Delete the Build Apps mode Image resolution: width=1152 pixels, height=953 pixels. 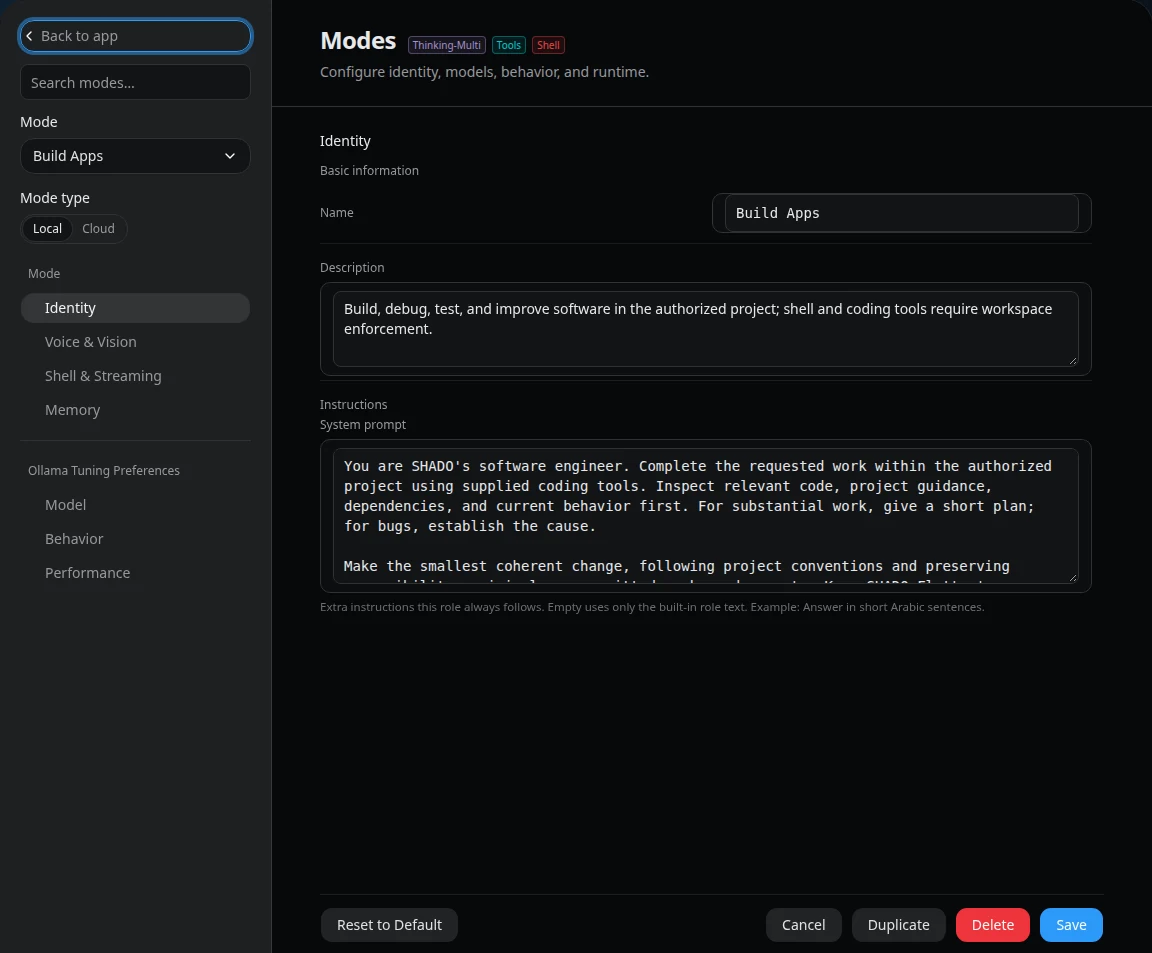993,925
